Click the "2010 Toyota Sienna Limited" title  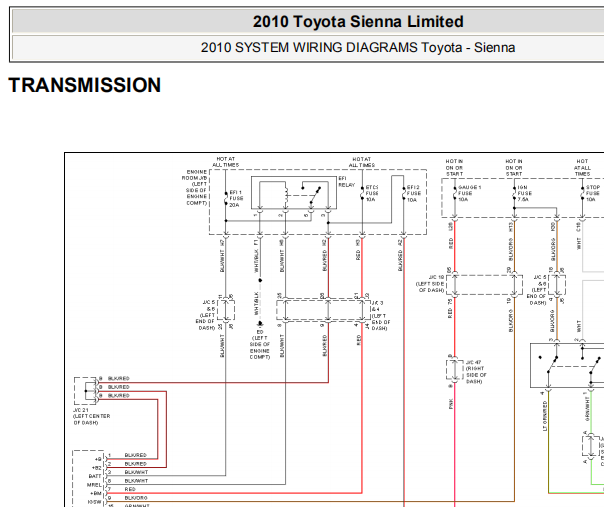click(358, 22)
